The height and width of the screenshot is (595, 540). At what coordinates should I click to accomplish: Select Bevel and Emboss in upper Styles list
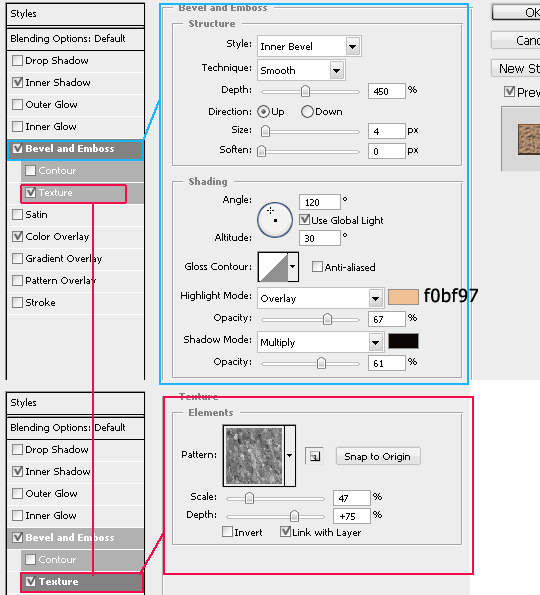[75, 149]
